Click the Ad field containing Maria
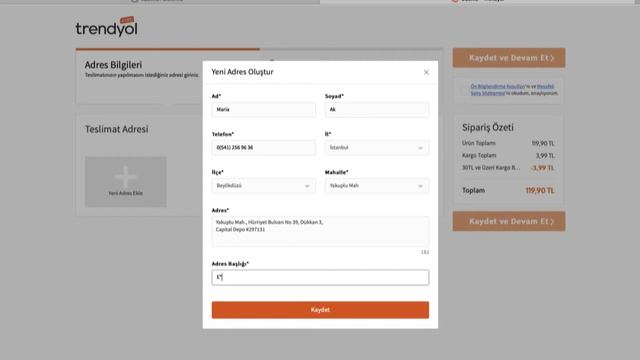640x360 pixels. [264, 109]
